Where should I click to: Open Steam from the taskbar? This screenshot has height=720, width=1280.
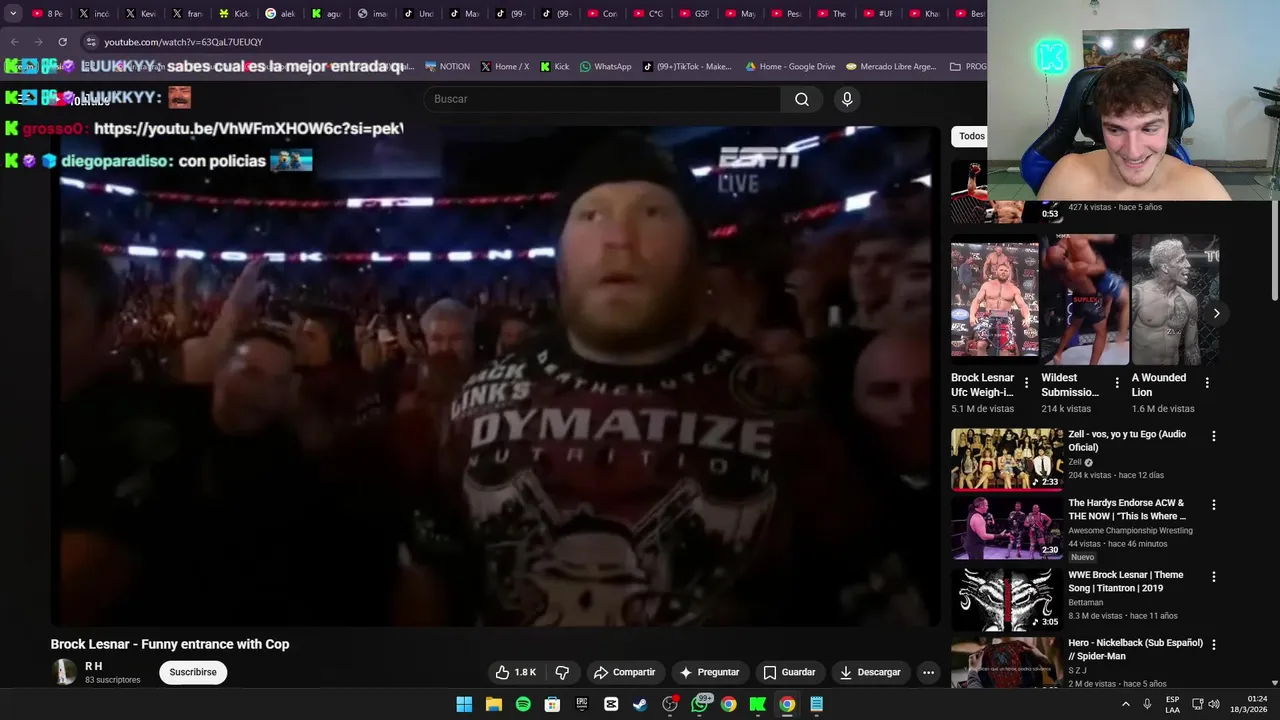pos(640,704)
